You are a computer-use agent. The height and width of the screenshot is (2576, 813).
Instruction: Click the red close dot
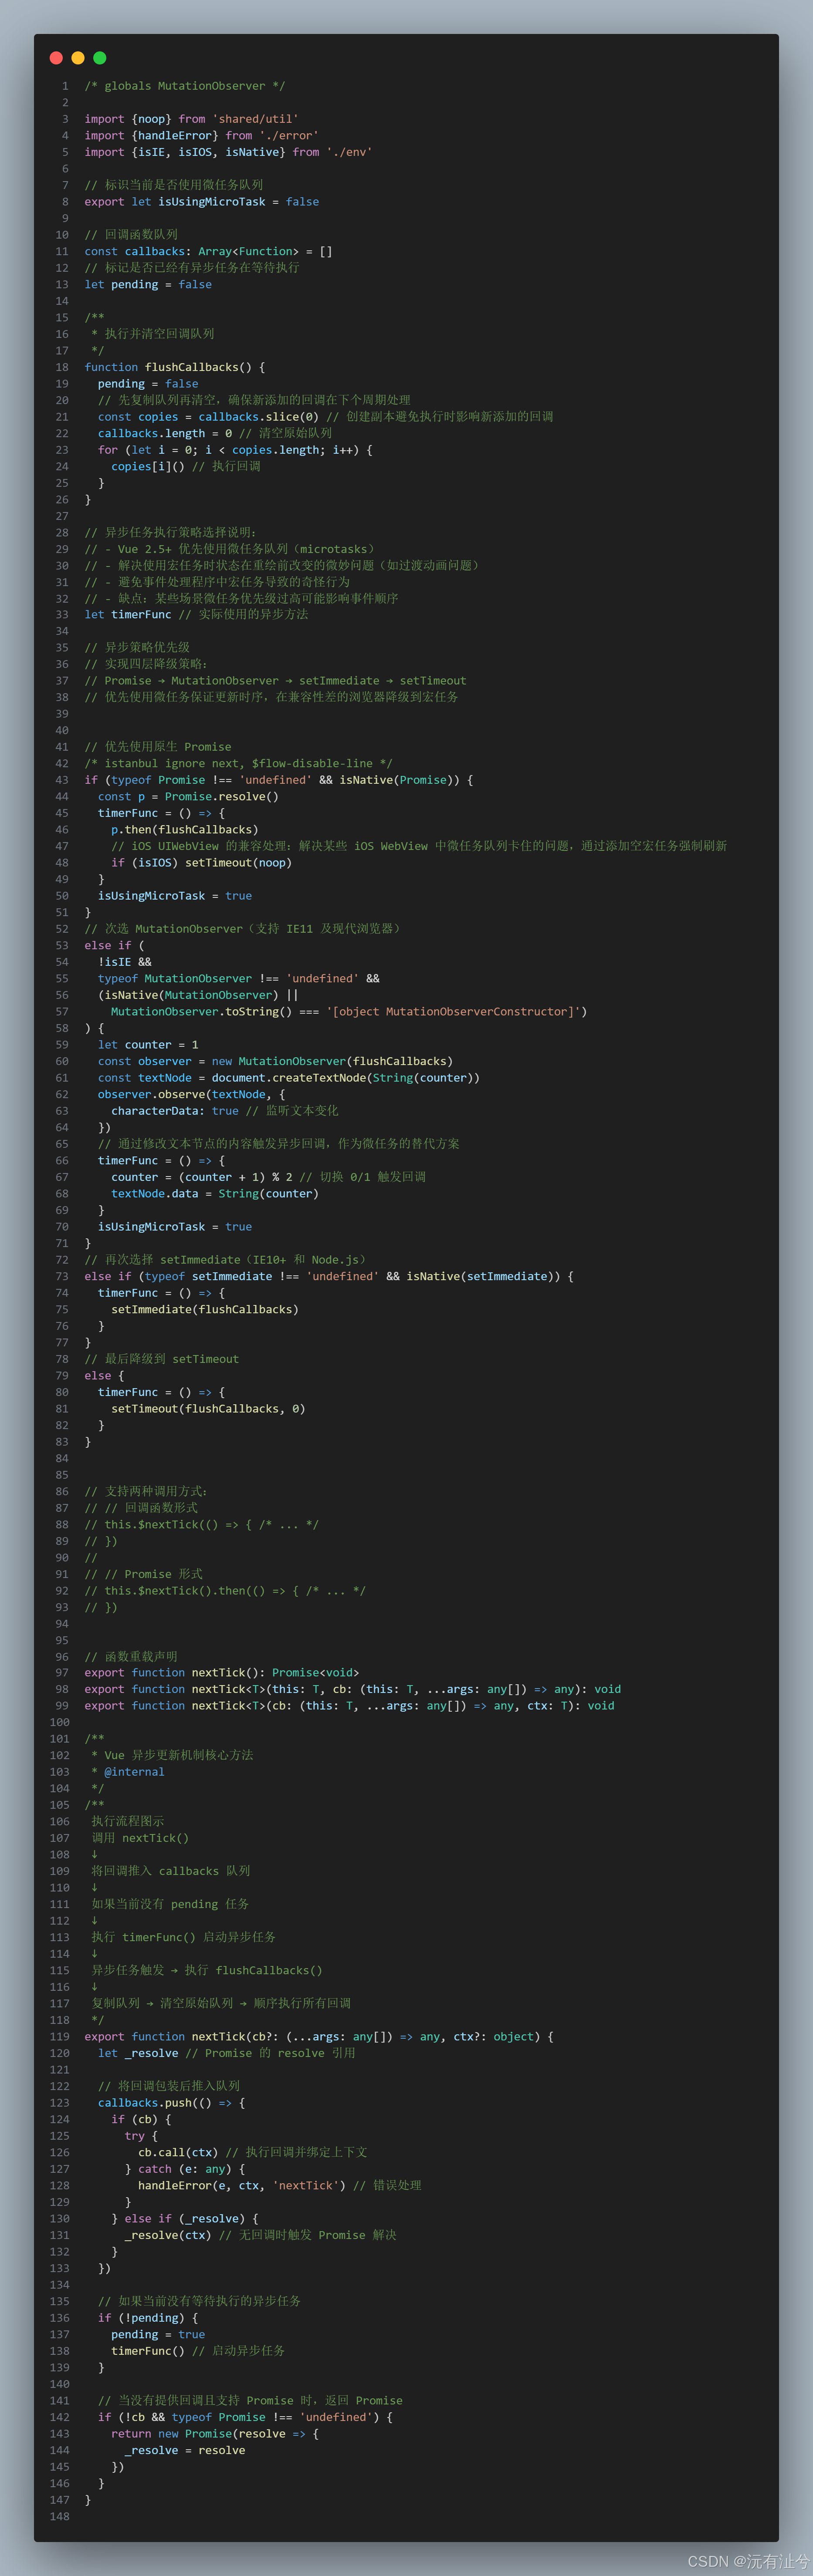pos(56,58)
